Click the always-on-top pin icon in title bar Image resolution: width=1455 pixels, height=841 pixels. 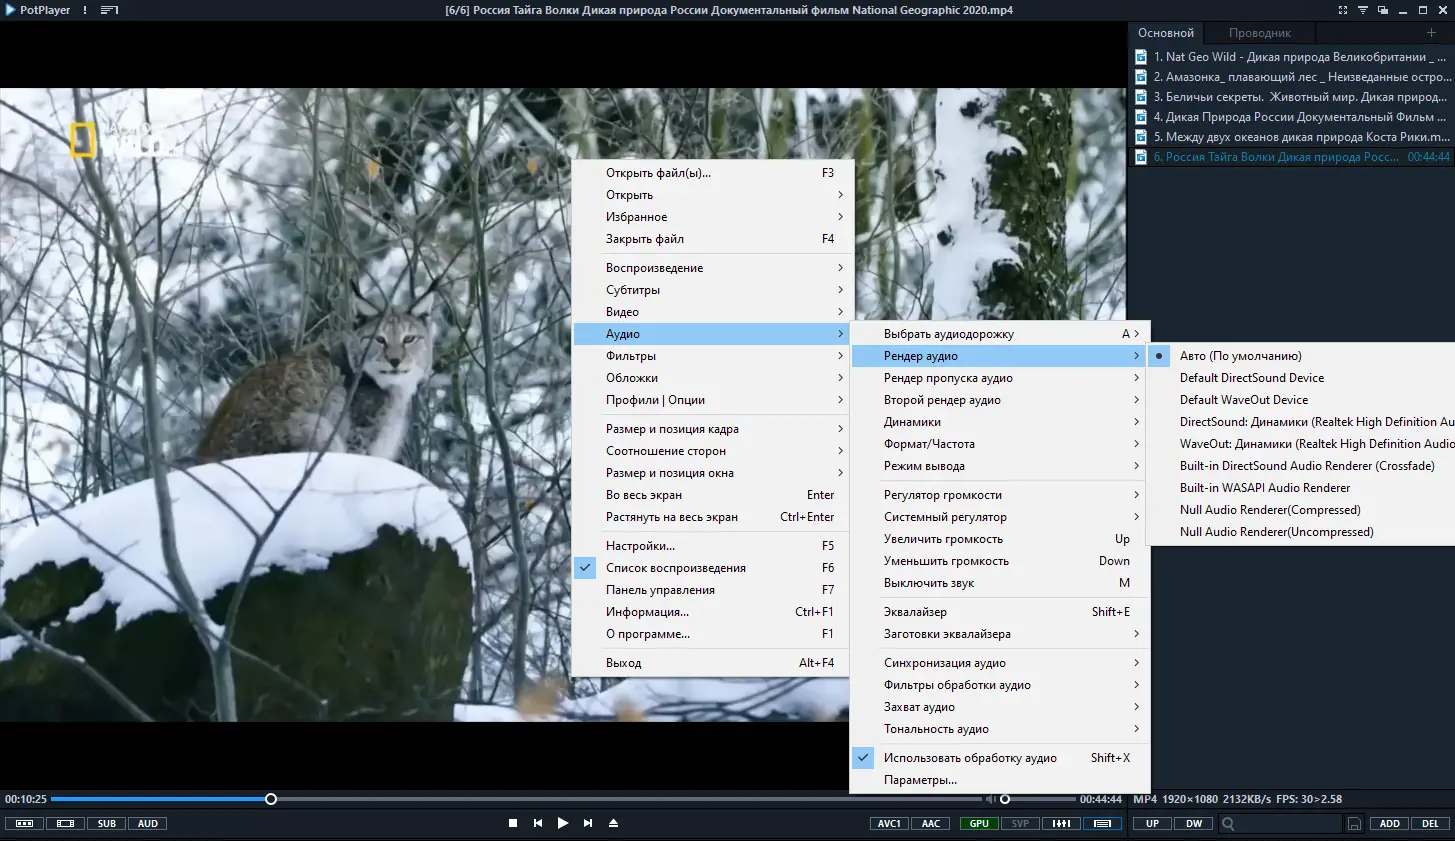coord(1362,10)
